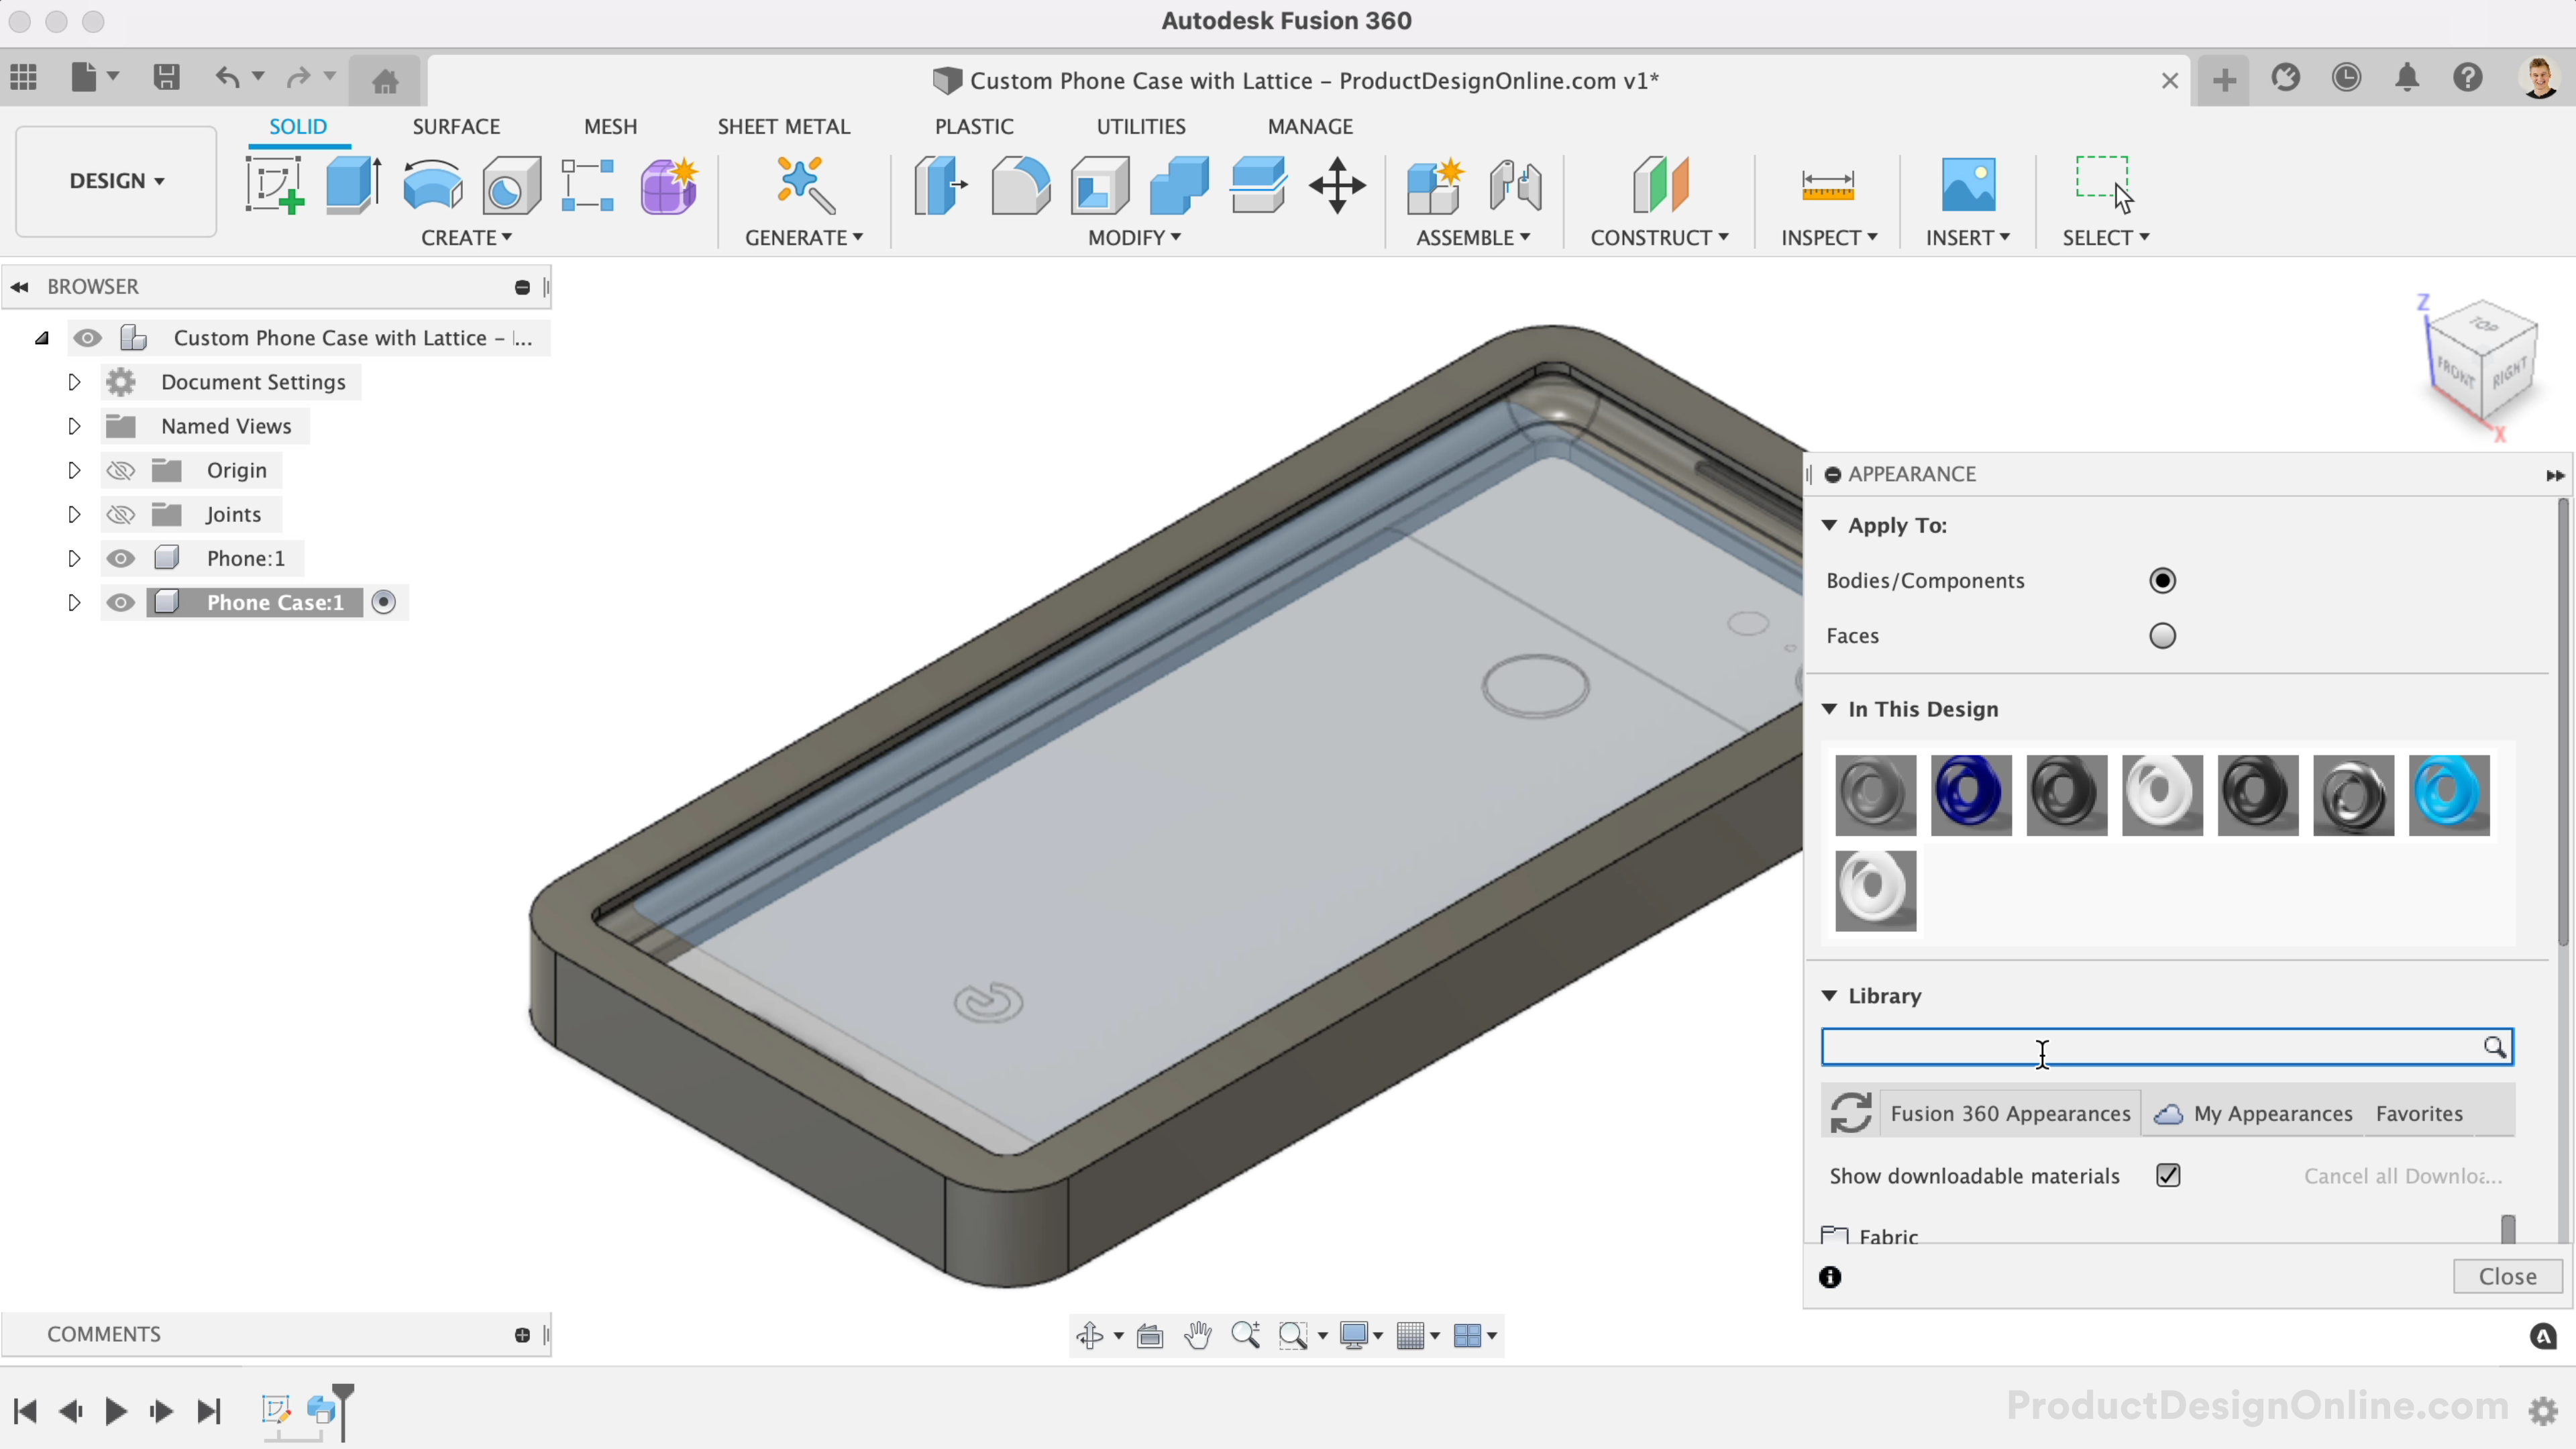
Task: Hide the Phone:1 component
Action: click(120, 558)
